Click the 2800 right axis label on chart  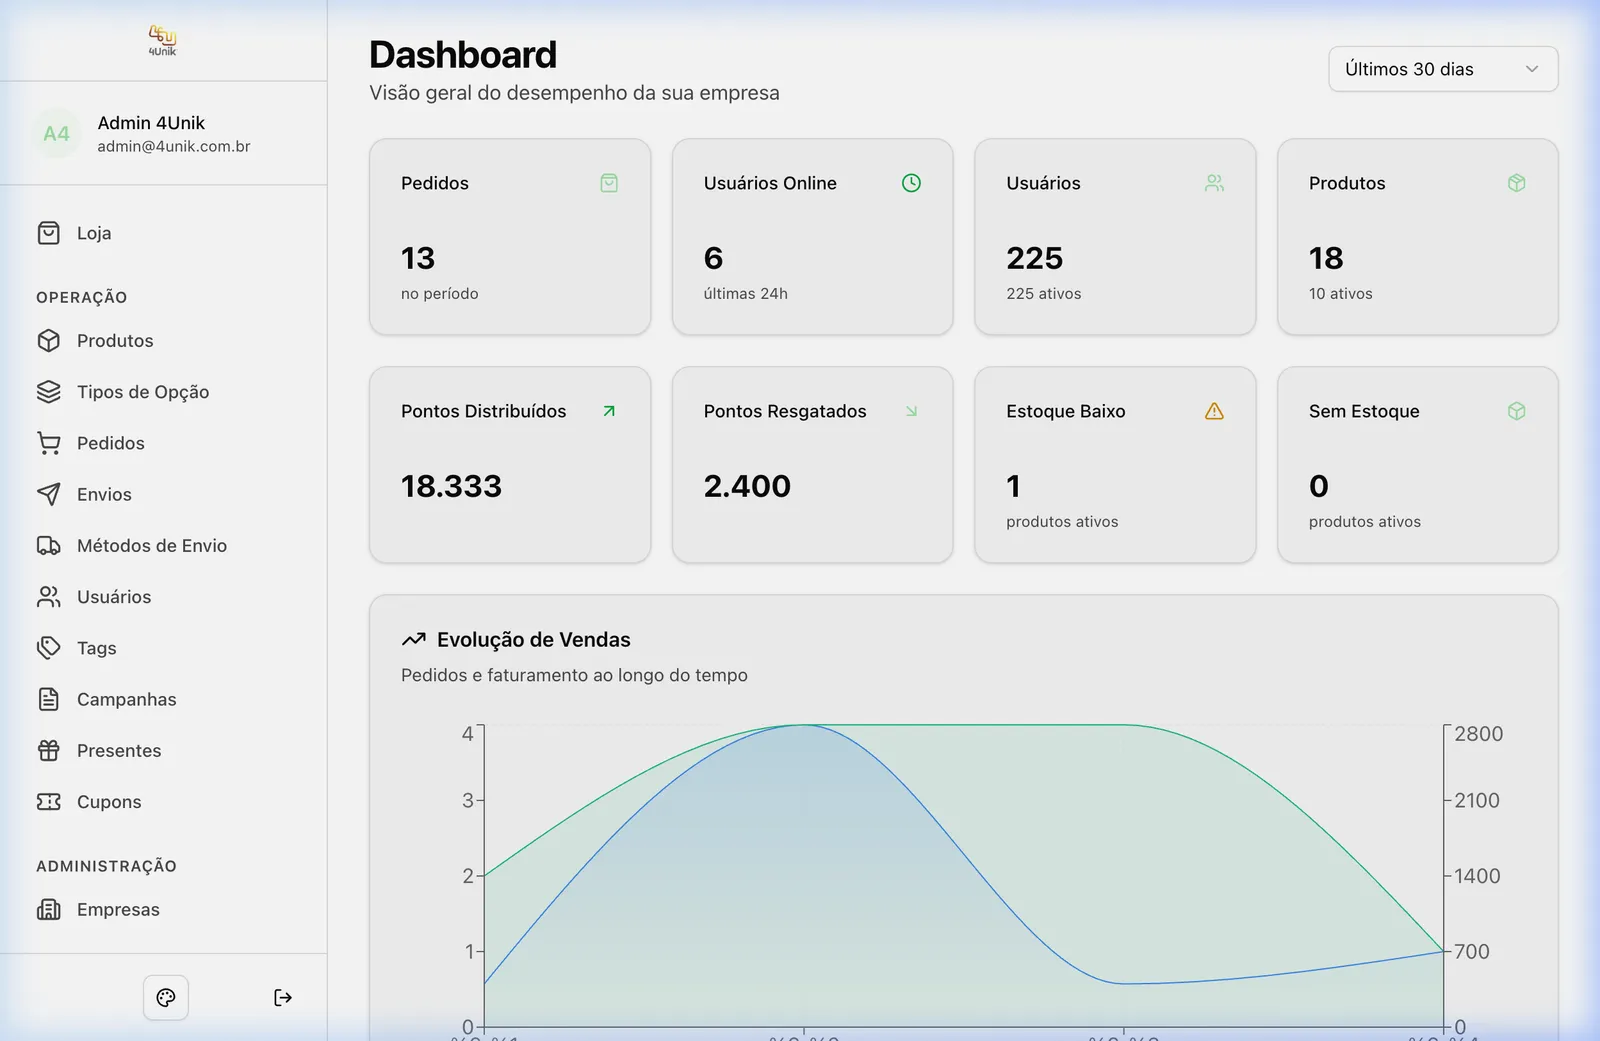click(1478, 734)
